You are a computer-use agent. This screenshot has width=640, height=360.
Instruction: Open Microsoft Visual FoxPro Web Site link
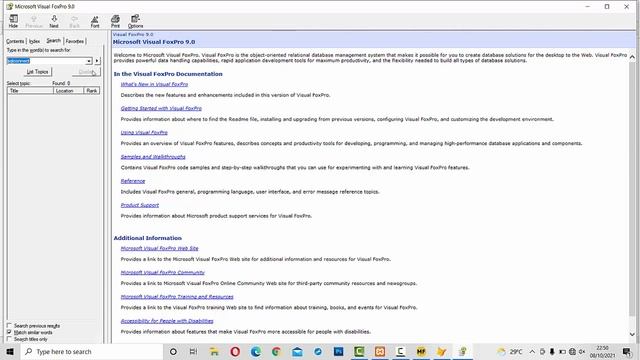coord(160,248)
